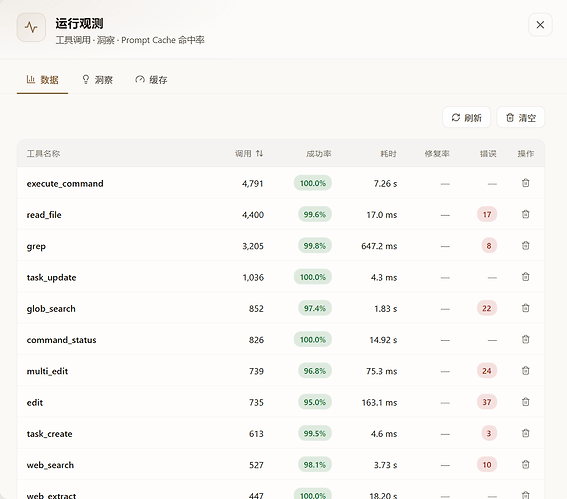Open the 8 errors badge for grep
This screenshot has height=499, width=567.
point(489,246)
